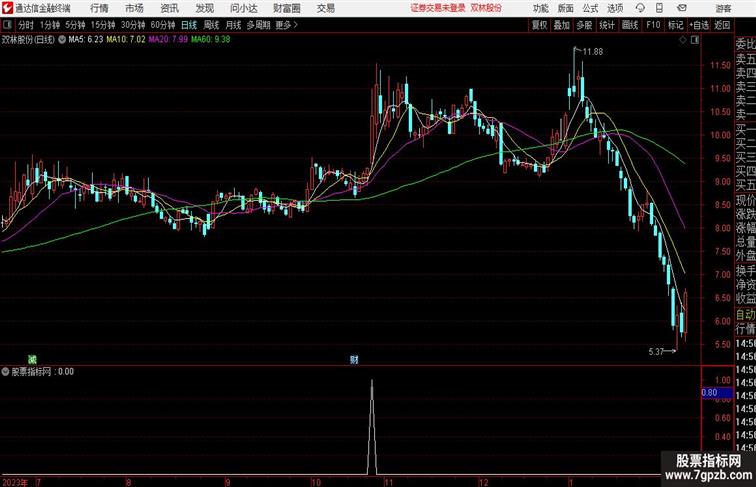Click +自选 to add to watchlist
Viewport: 756px width, 487px height.
click(699, 25)
